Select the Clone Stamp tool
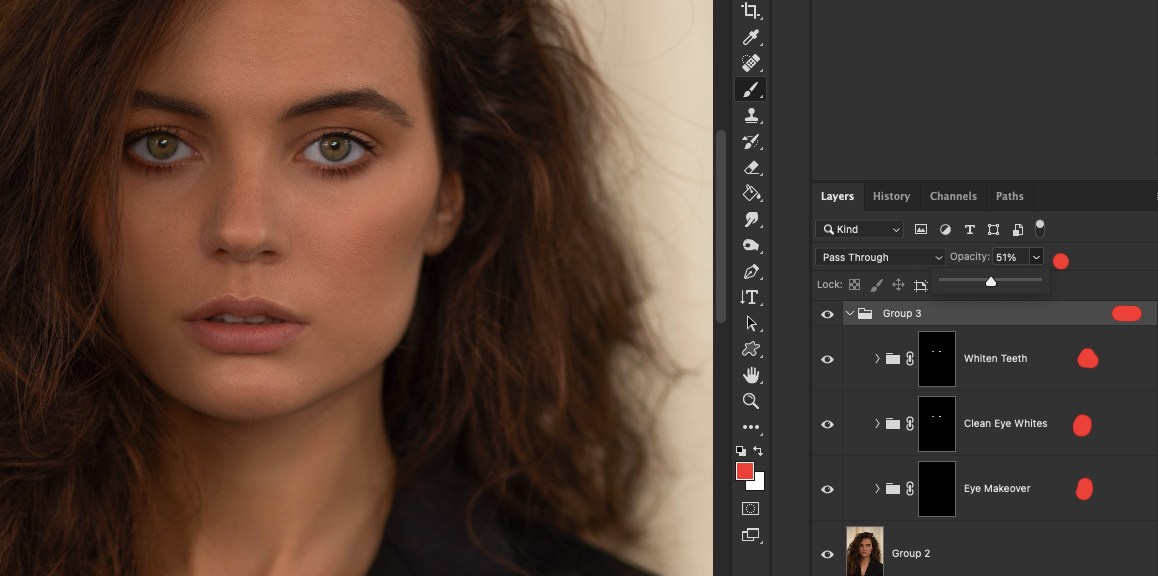 (751, 115)
